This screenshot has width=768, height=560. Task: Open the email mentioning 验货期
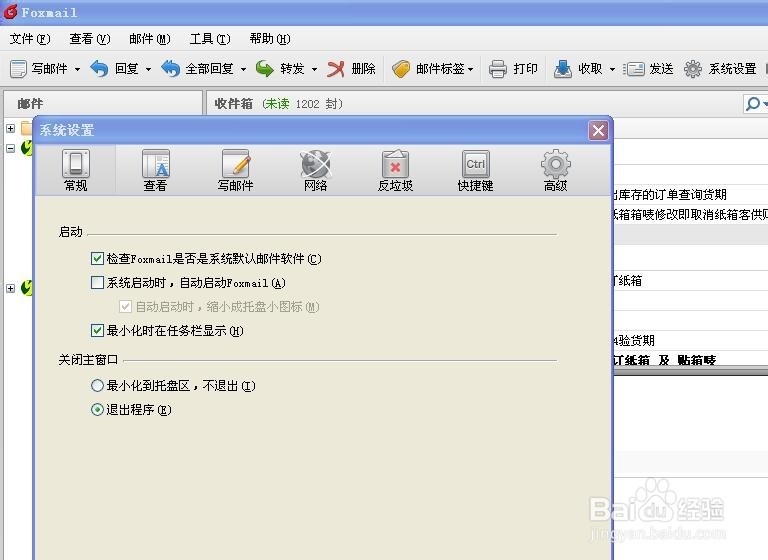point(691,340)
